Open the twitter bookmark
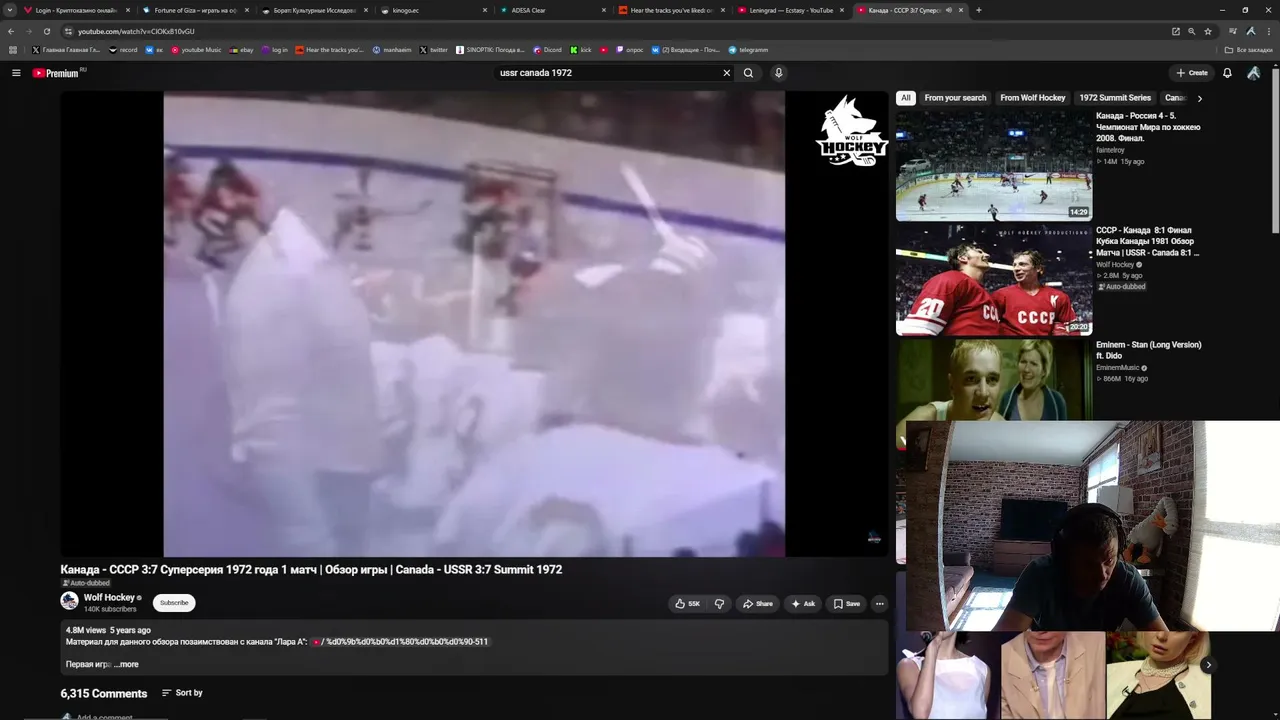Screen dimensions: 1280x720 (x=434, y=50)
